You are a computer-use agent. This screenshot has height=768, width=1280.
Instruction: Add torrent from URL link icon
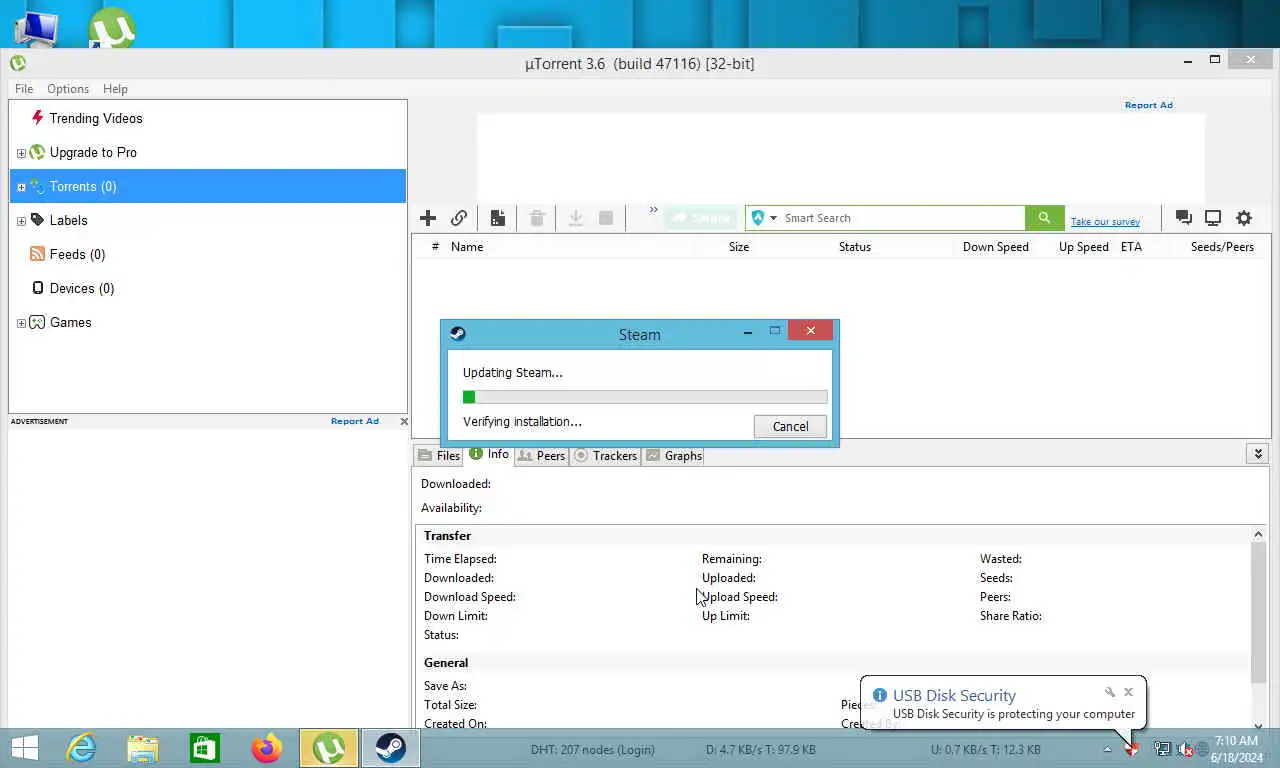459,218
